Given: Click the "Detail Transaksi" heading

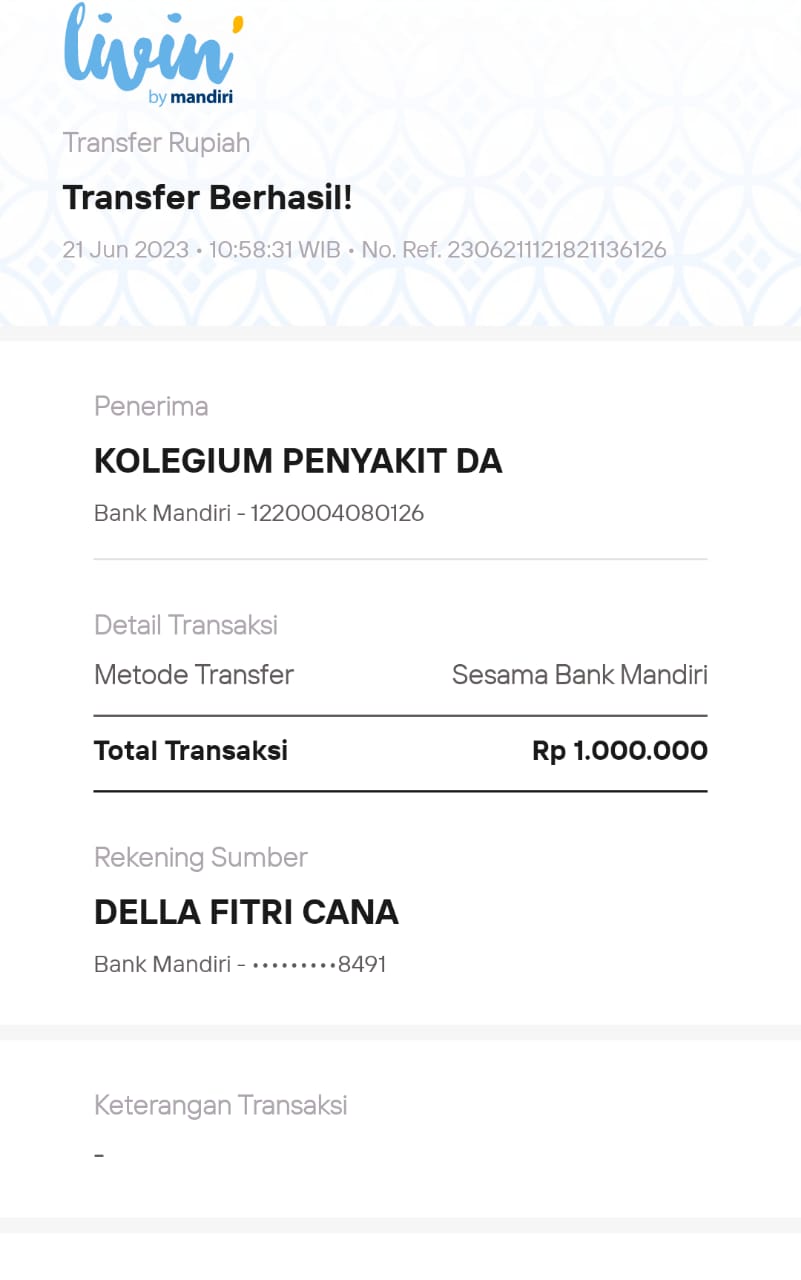Looking at the screenshot, I should (186, 625).
